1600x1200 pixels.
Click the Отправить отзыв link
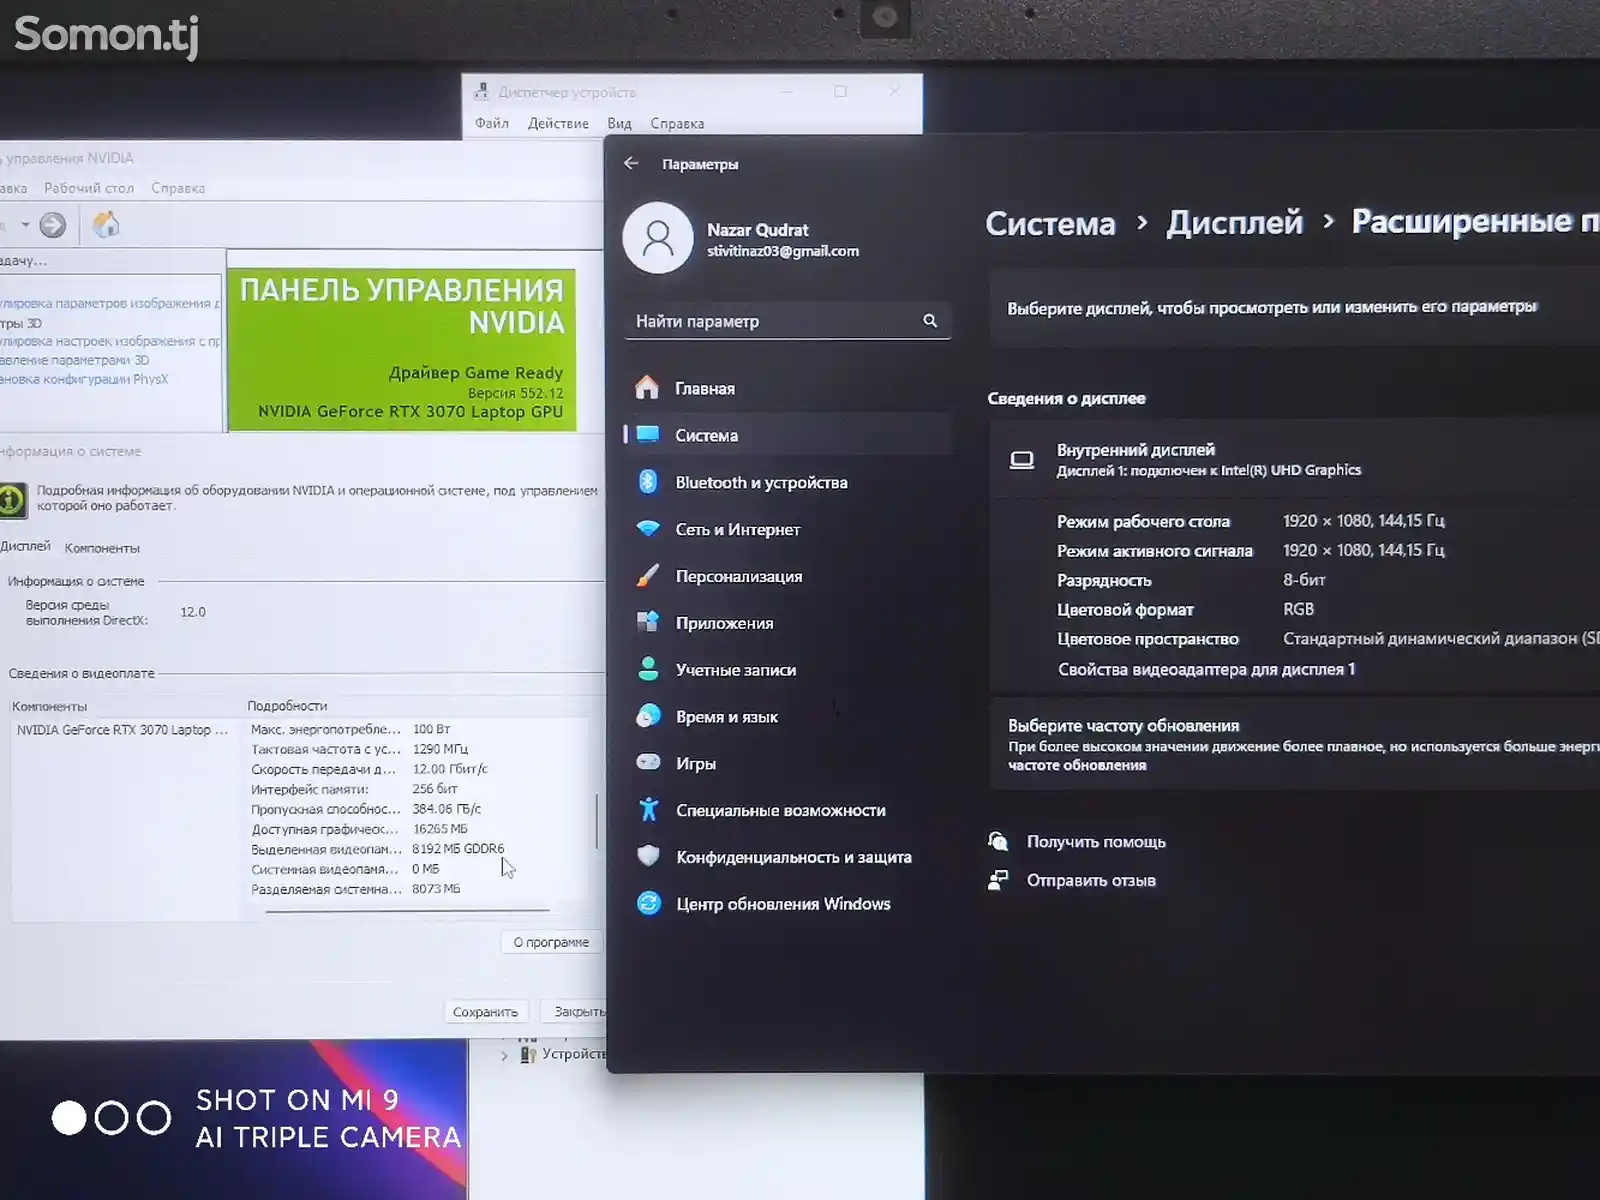click(x=1091, y=880)
